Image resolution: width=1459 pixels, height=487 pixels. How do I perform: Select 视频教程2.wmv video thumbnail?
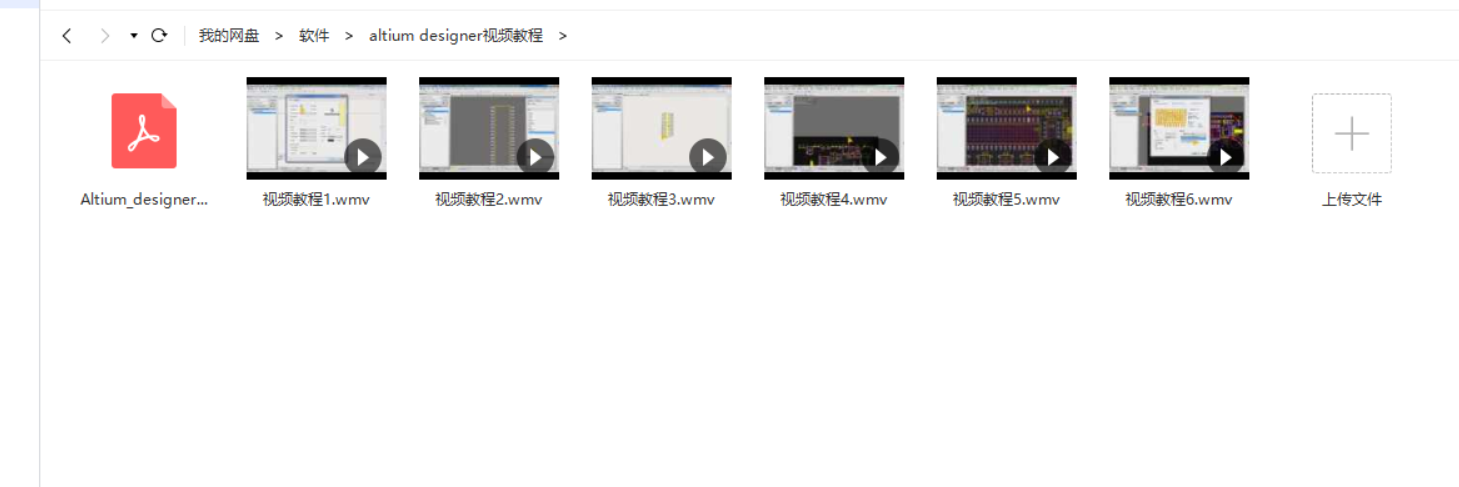(489, 128)
